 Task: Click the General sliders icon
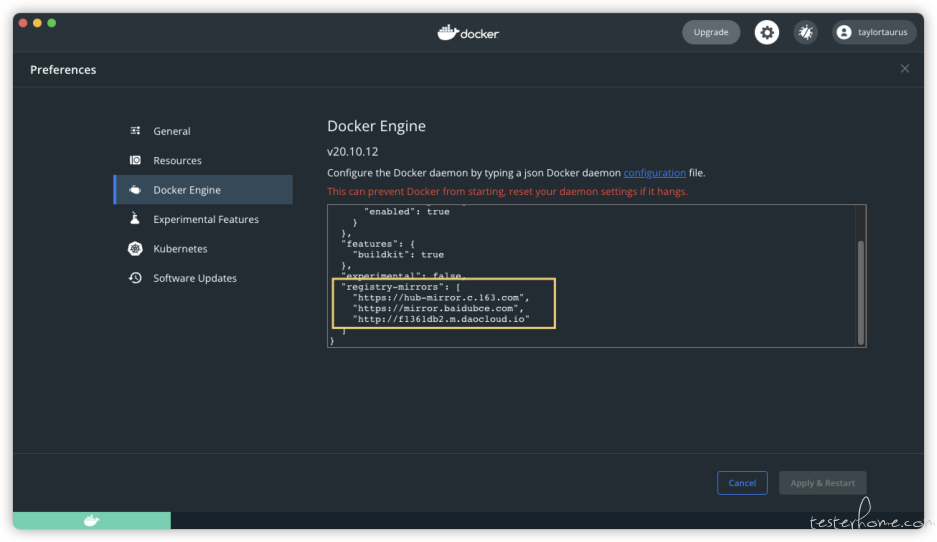click(135, 131)
